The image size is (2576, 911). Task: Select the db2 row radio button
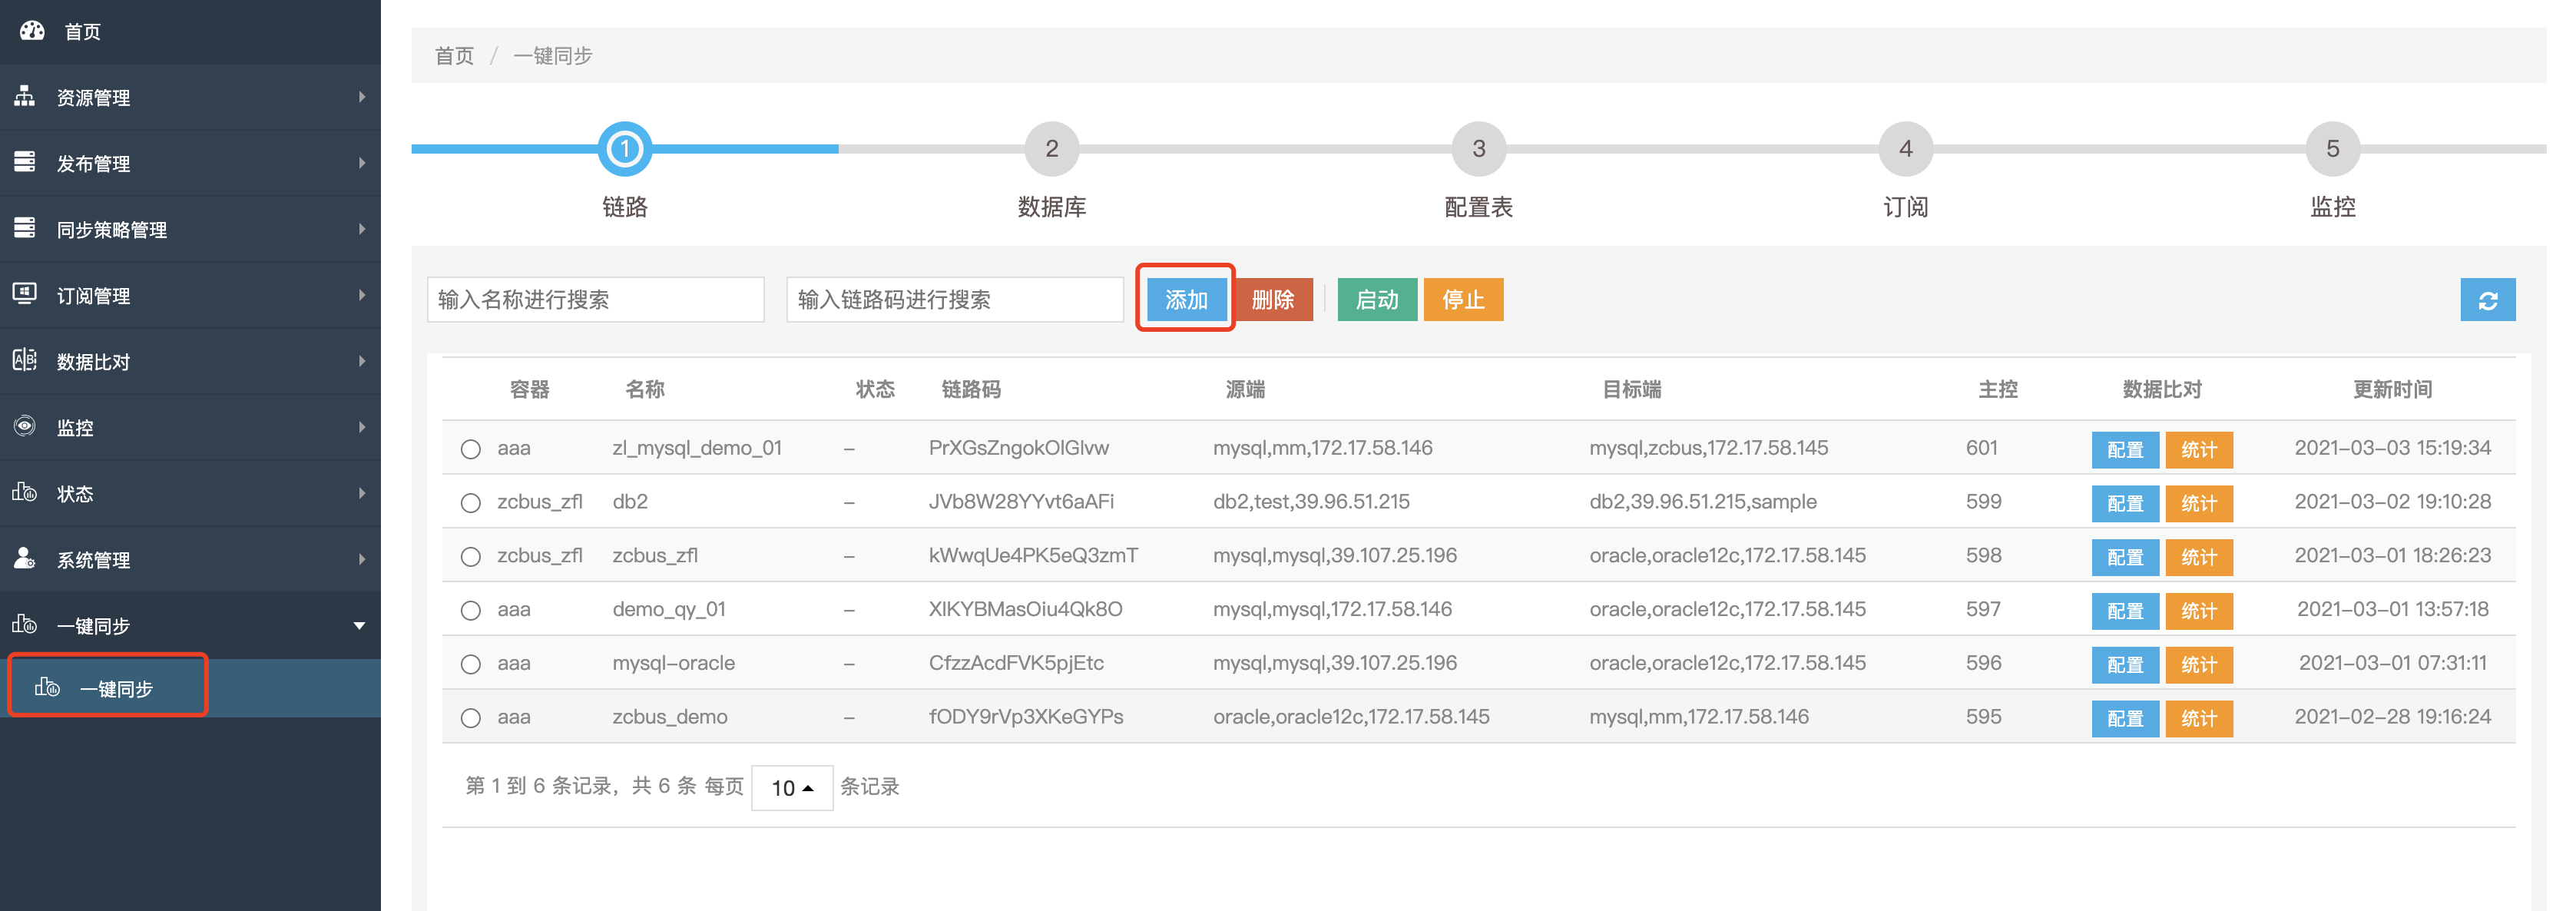[470, 503]
